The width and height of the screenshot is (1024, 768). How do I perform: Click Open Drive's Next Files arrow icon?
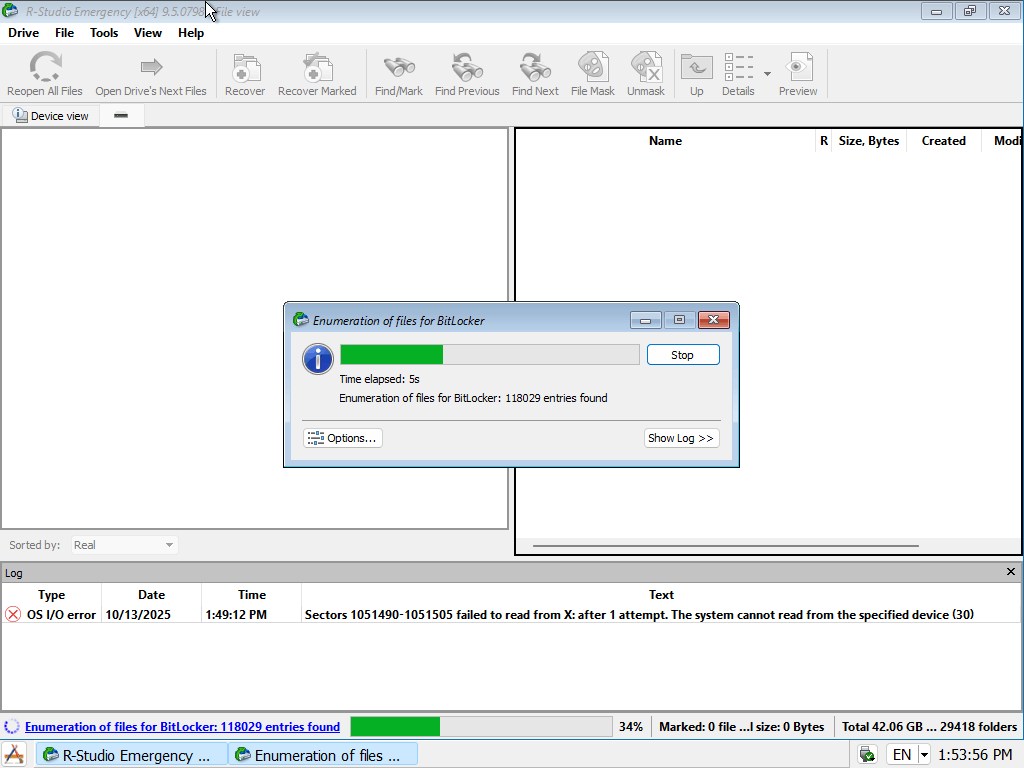pos(151,67)
